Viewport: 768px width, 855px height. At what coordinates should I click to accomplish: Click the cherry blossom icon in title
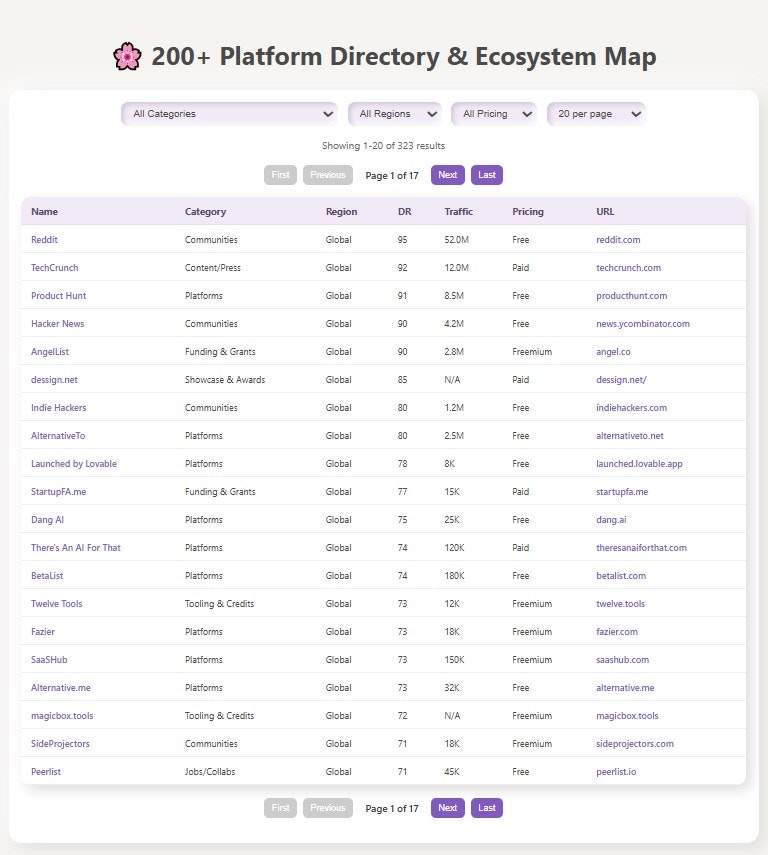click(x=127, y=56)
